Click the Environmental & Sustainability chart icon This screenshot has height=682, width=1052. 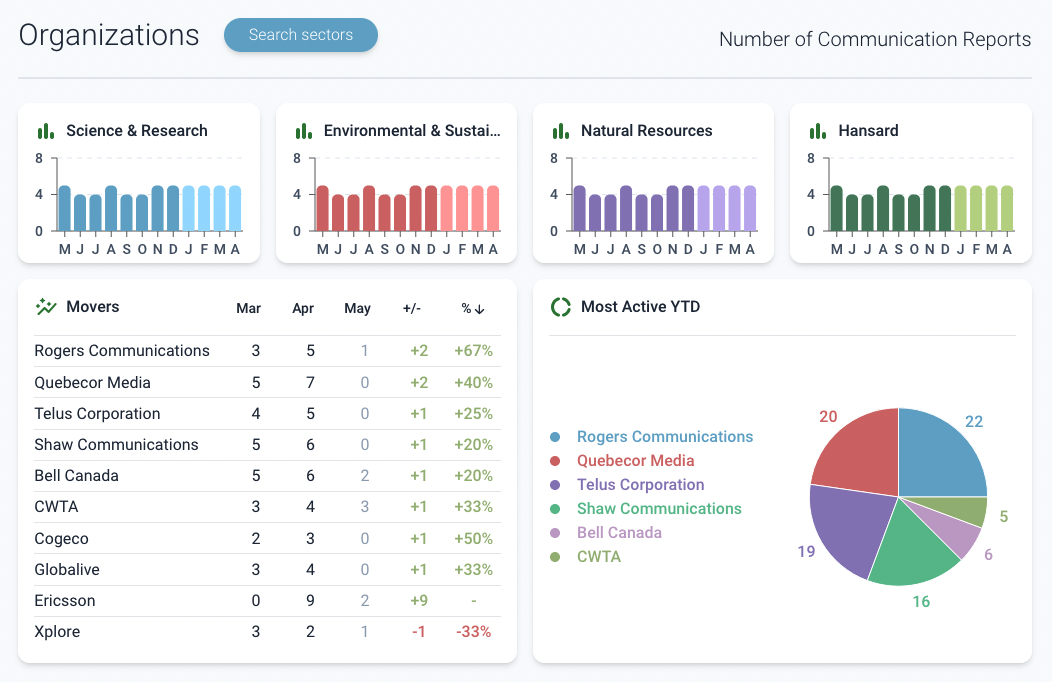click(303, 131)
